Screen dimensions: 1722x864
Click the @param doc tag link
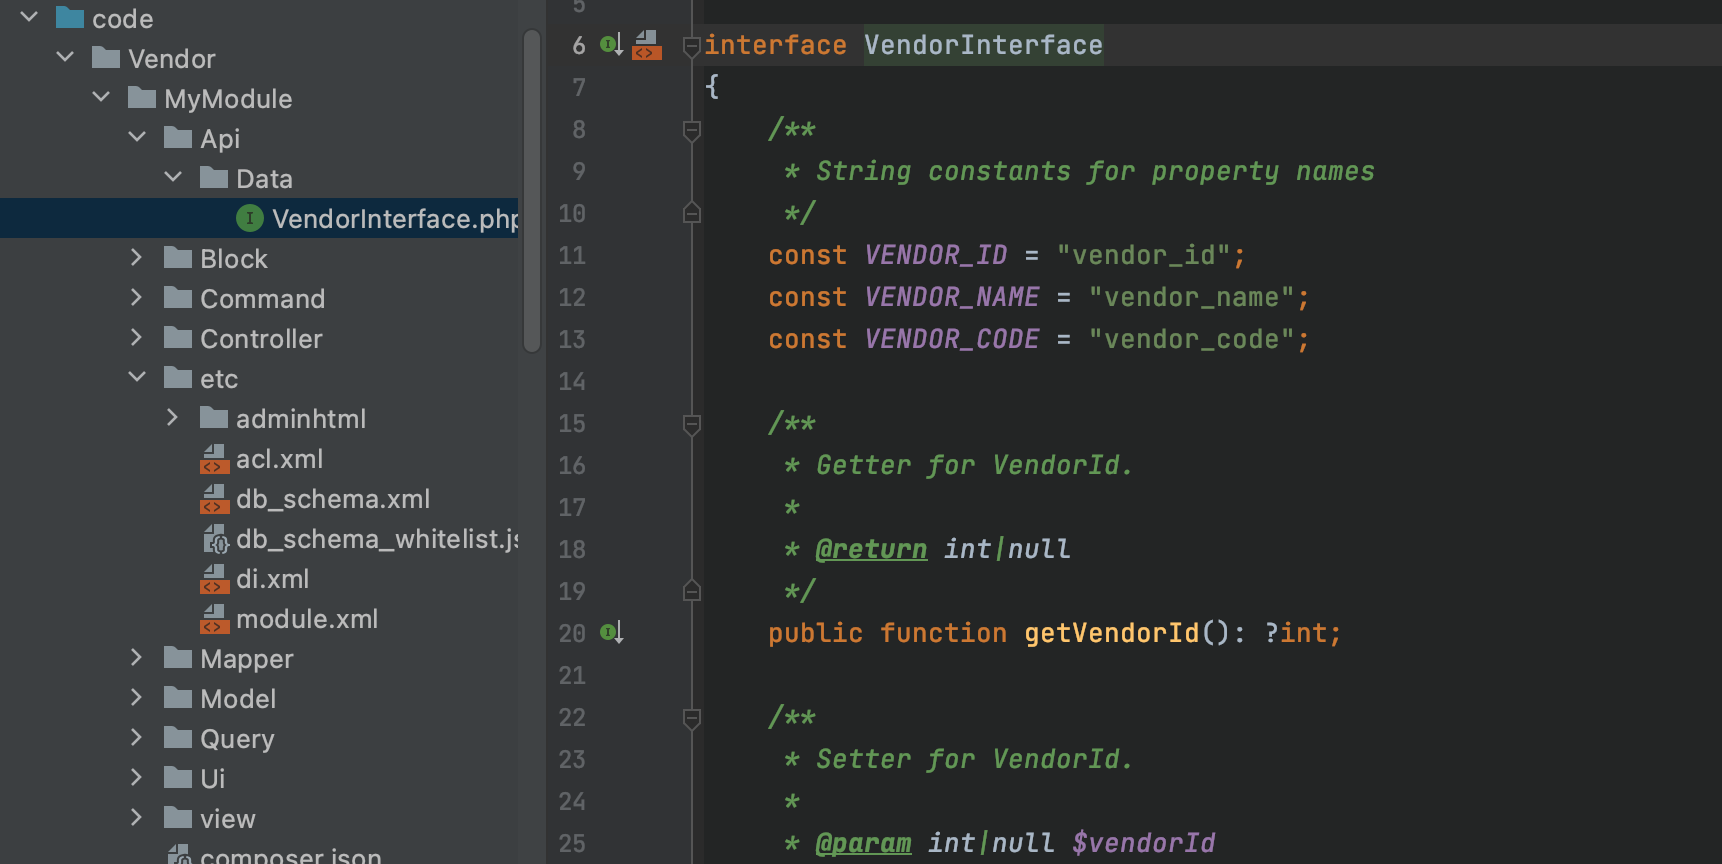pos(863,843)
